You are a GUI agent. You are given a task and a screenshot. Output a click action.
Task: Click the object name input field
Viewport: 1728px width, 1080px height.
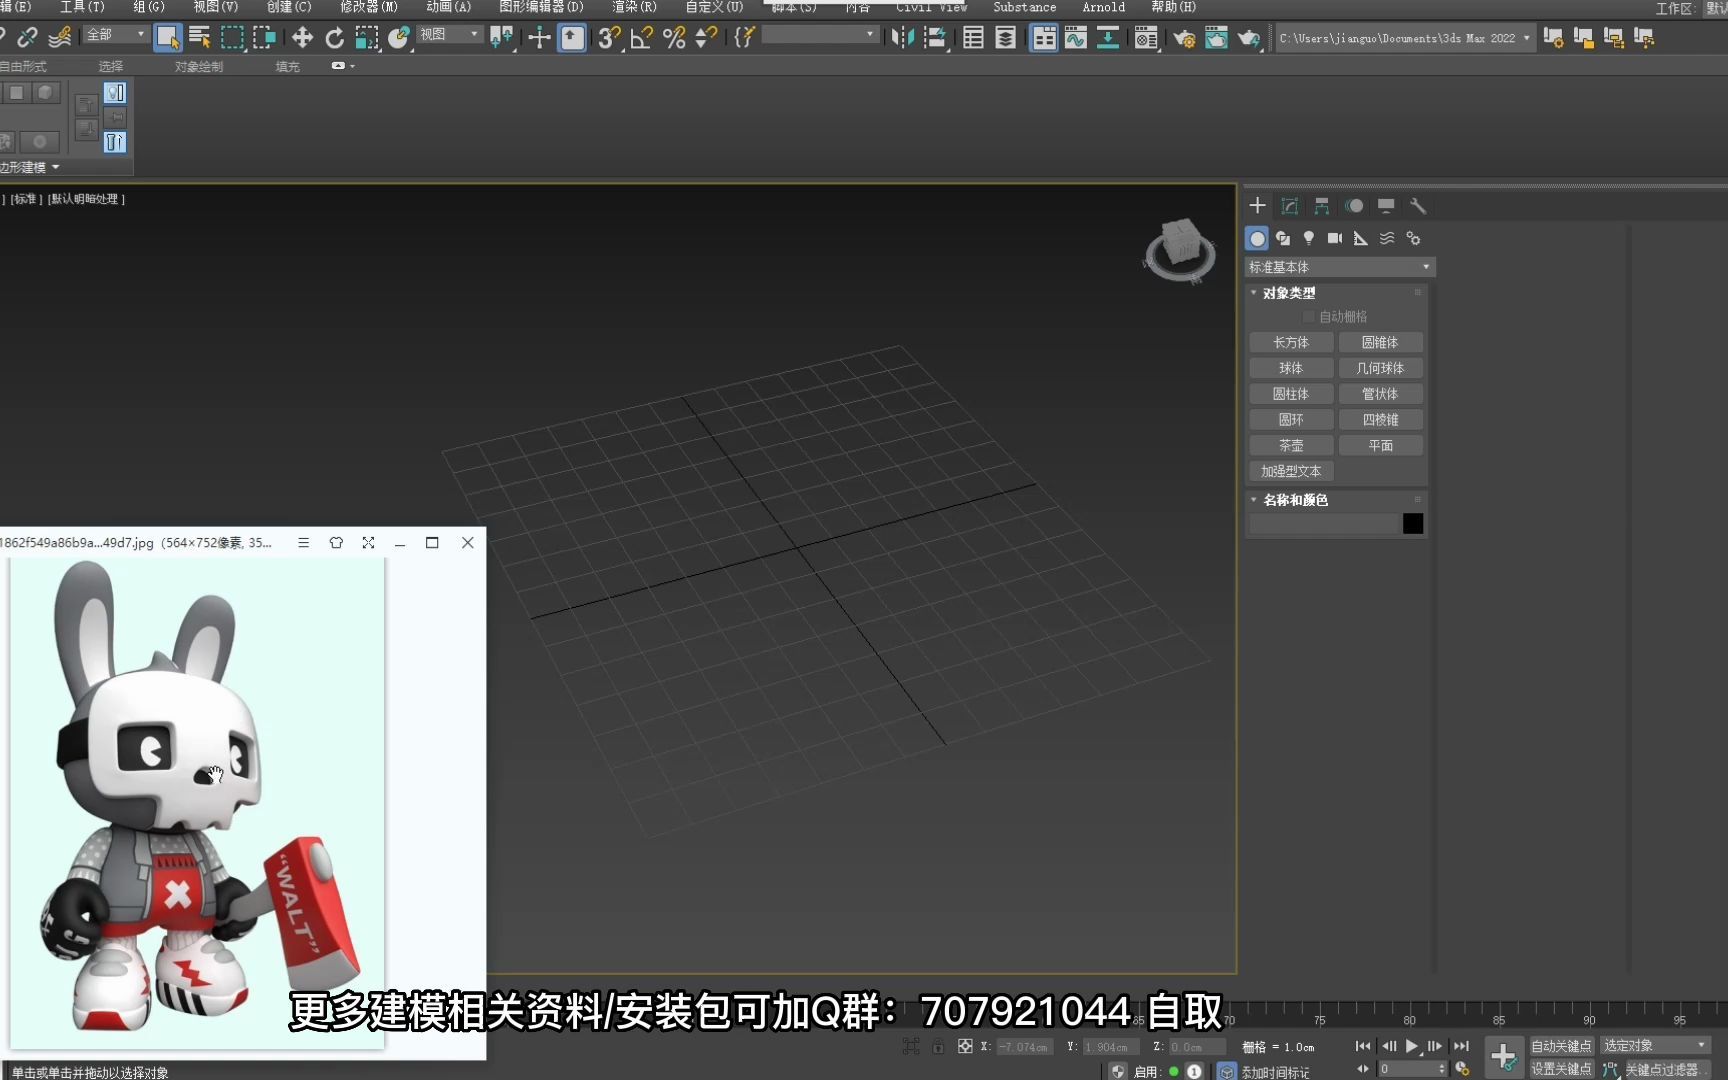tap(1323, 524)
